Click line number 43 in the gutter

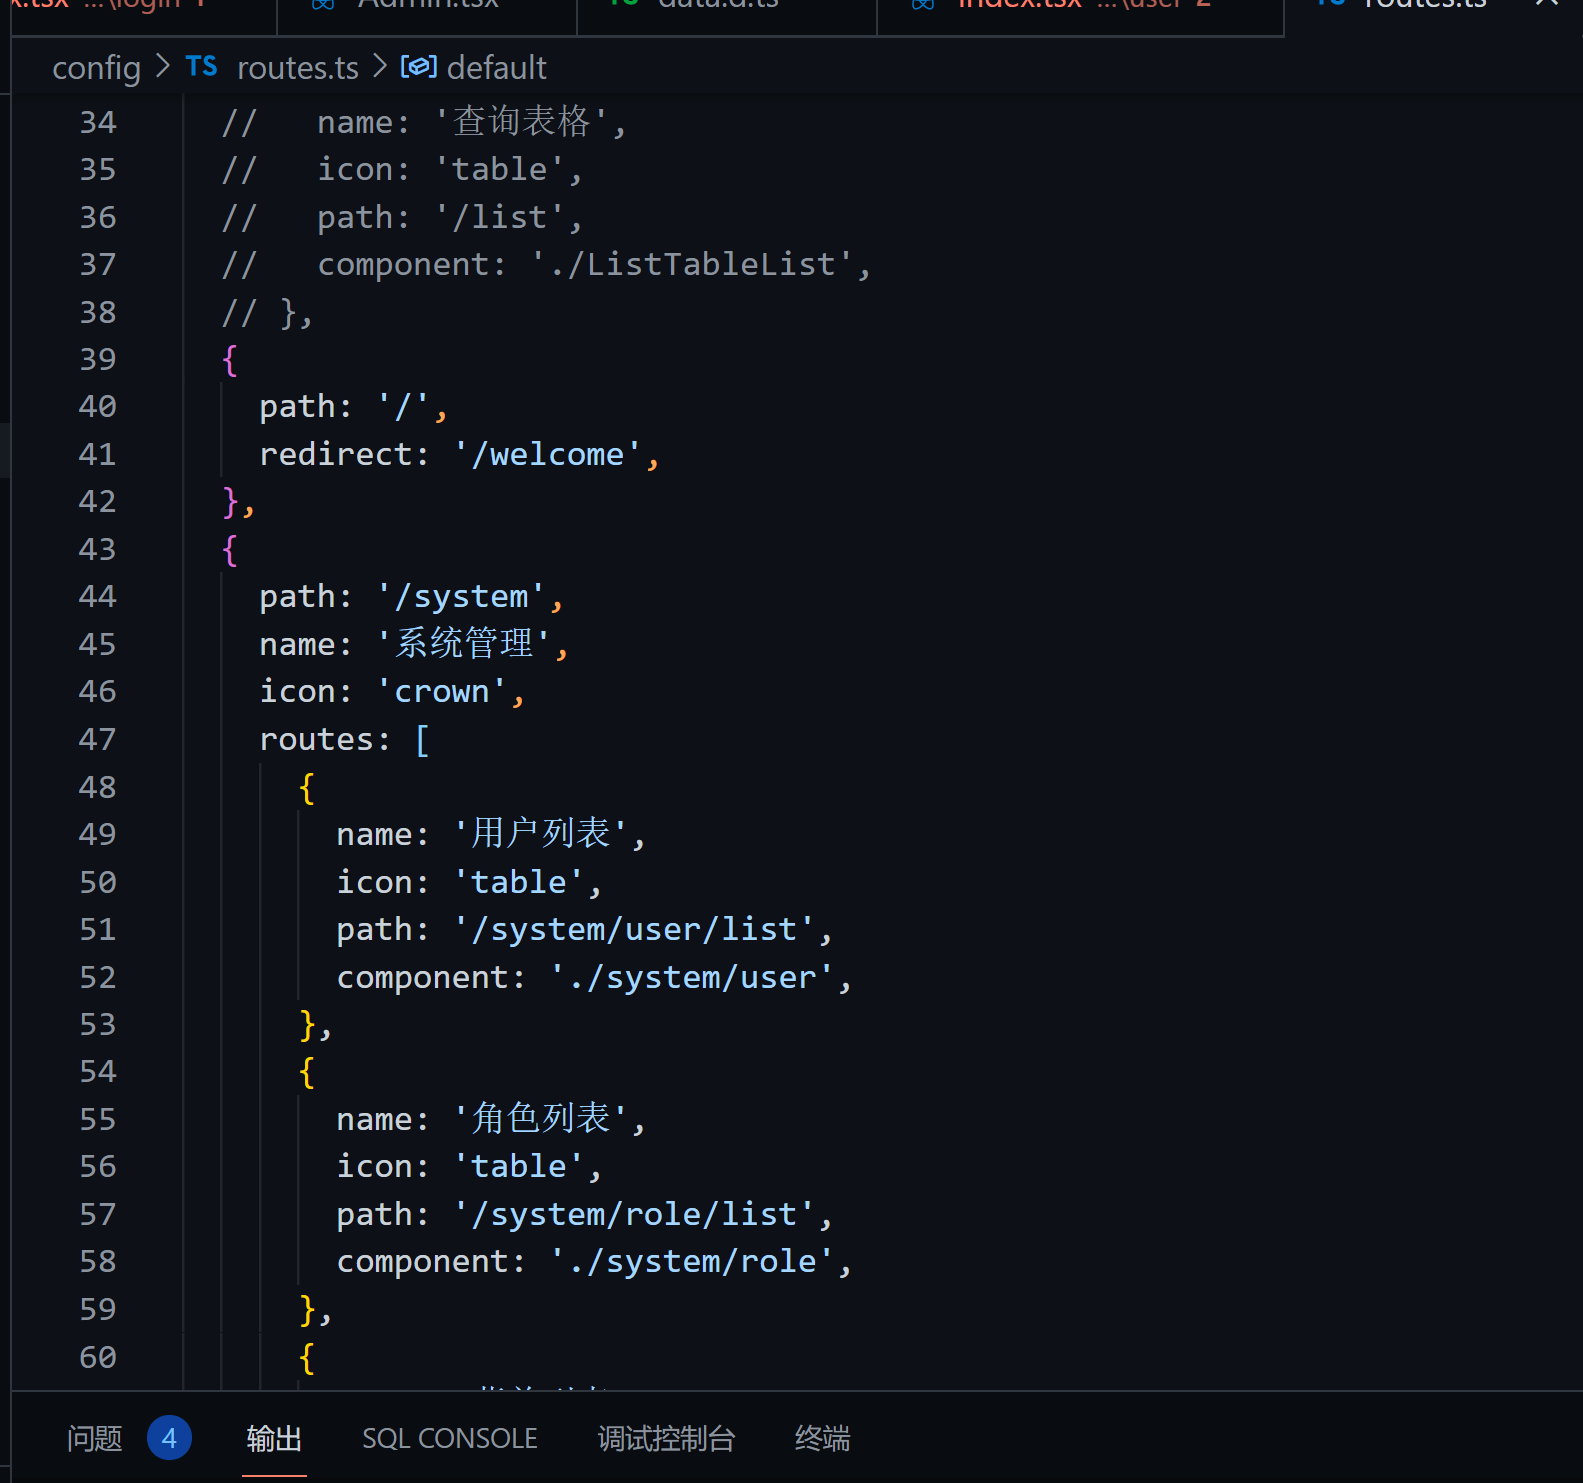(98, 549)
